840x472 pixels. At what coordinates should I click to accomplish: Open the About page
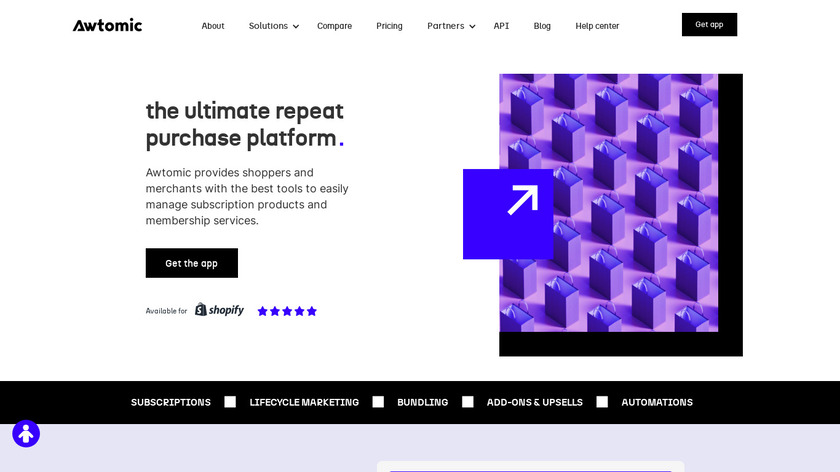click(213, 26)
